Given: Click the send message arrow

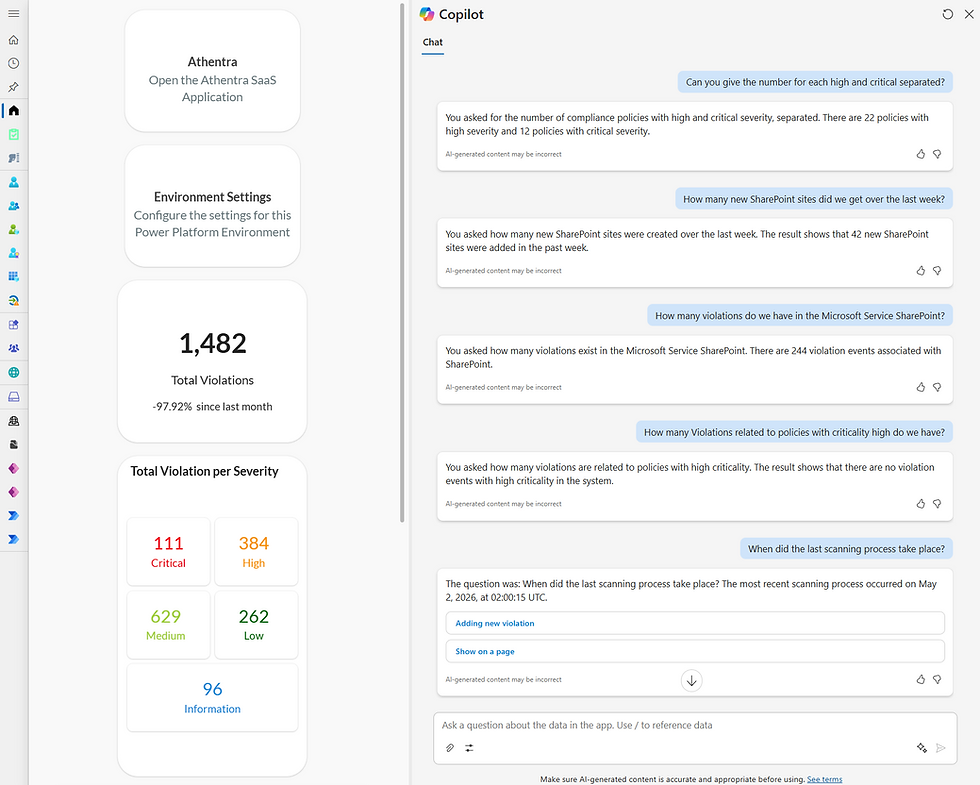Looking at the screenshot, I should (941, 748).
